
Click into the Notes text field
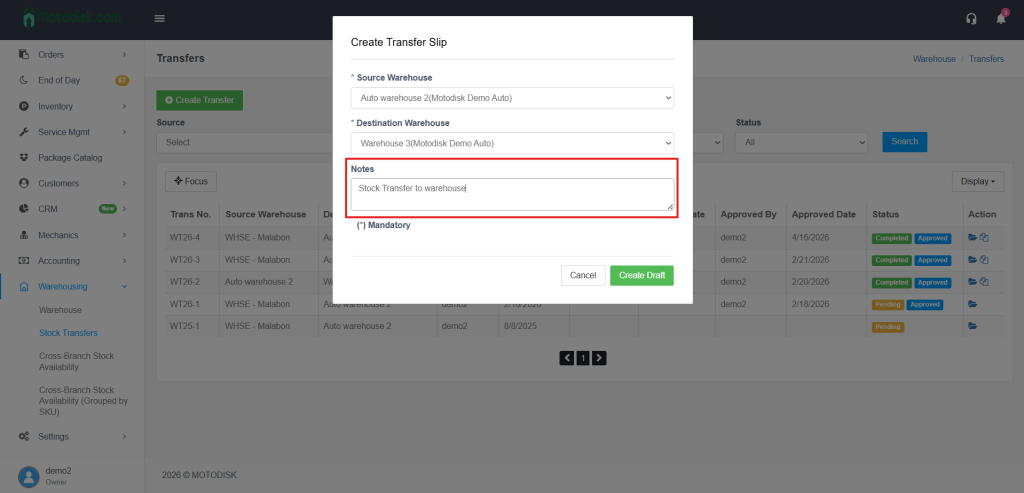(x=512, y=194)
